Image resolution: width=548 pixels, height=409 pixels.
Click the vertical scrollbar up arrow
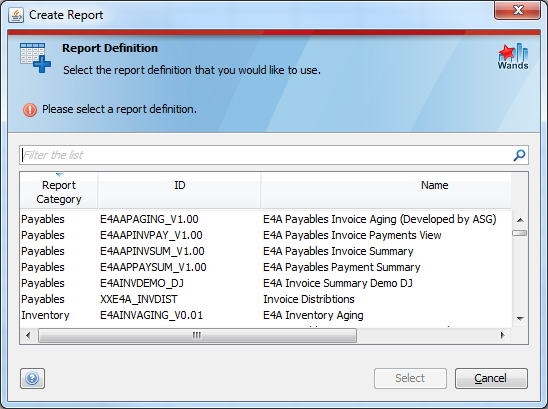[520, 220]
